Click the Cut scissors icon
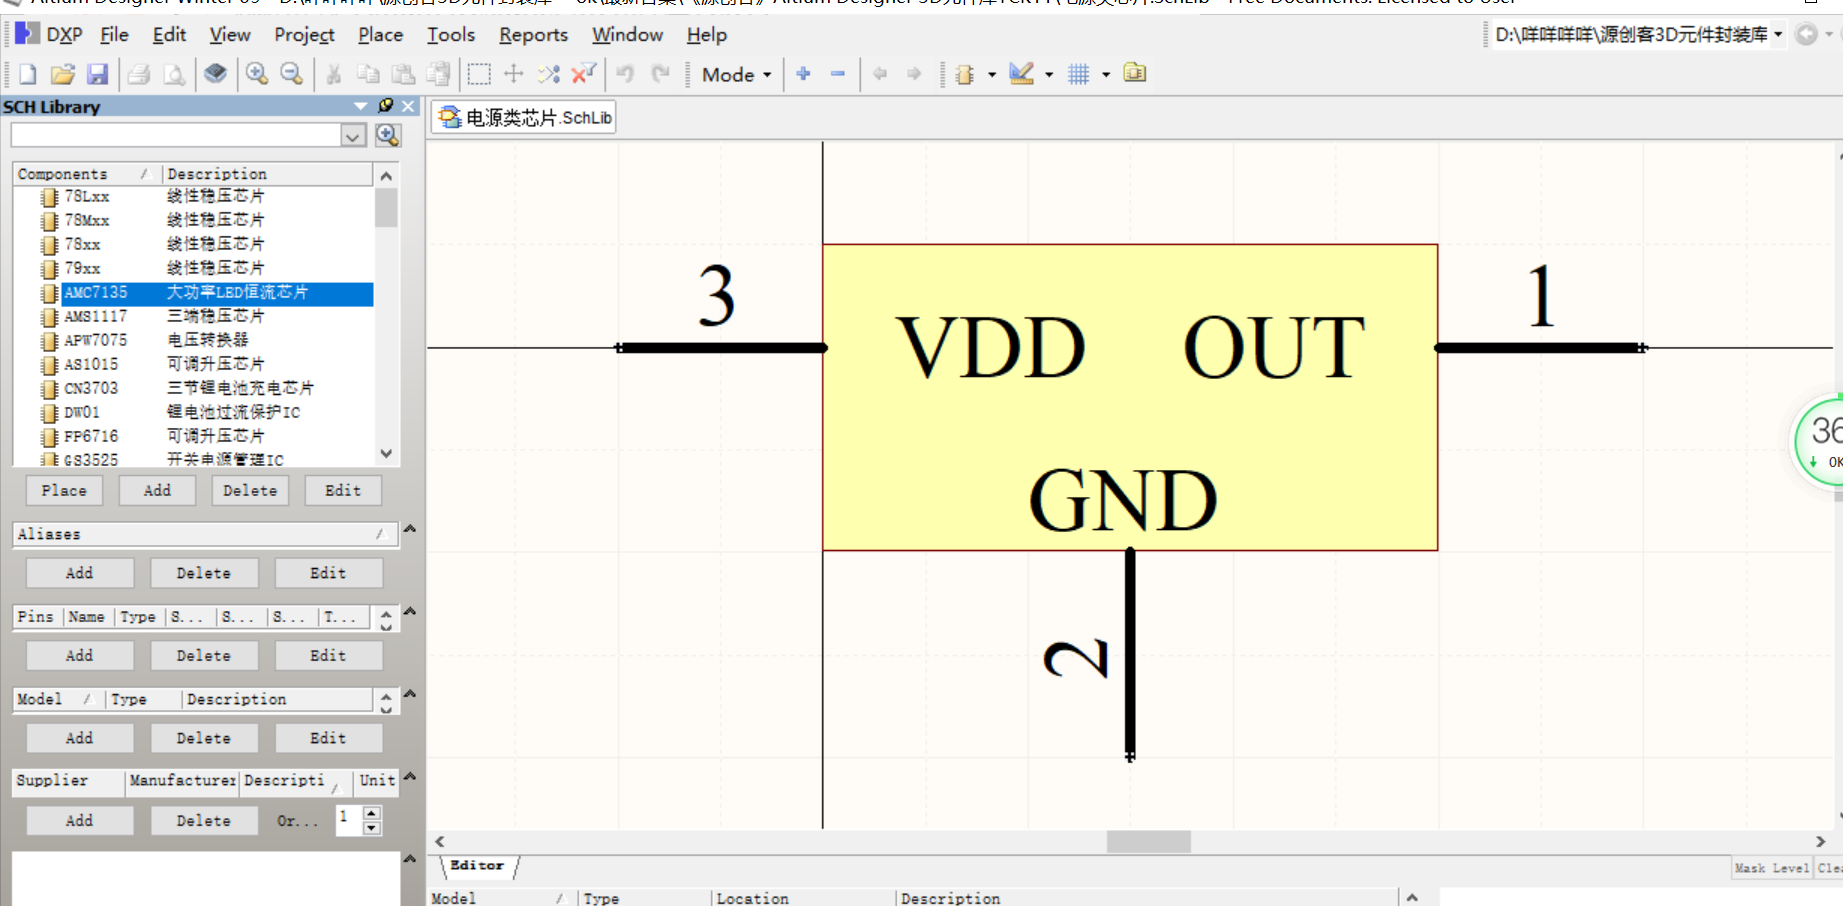Viewport: 1843px width, 906px height. click(x=334, y=74)
